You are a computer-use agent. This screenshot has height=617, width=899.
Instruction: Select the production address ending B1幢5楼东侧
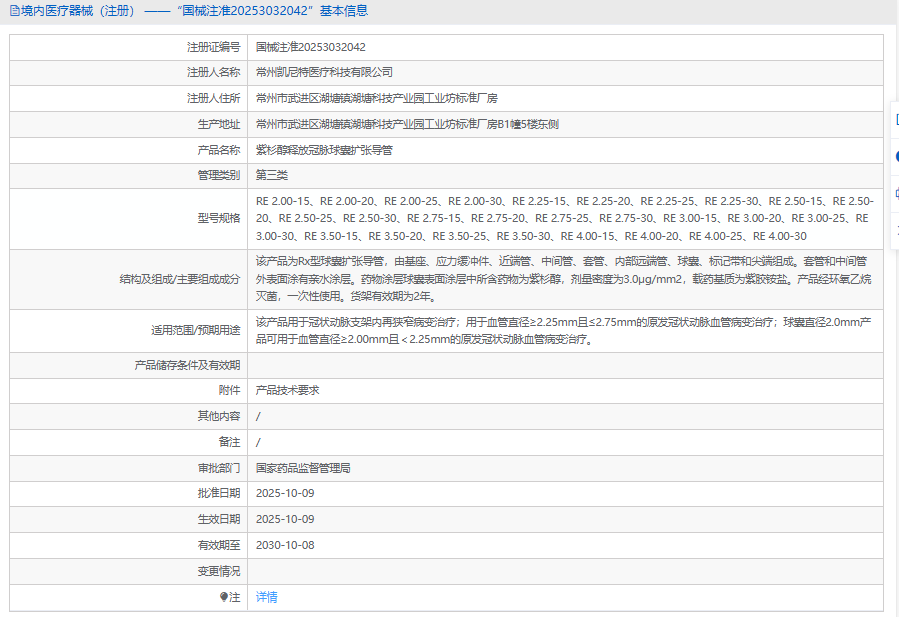click(407, 124)
